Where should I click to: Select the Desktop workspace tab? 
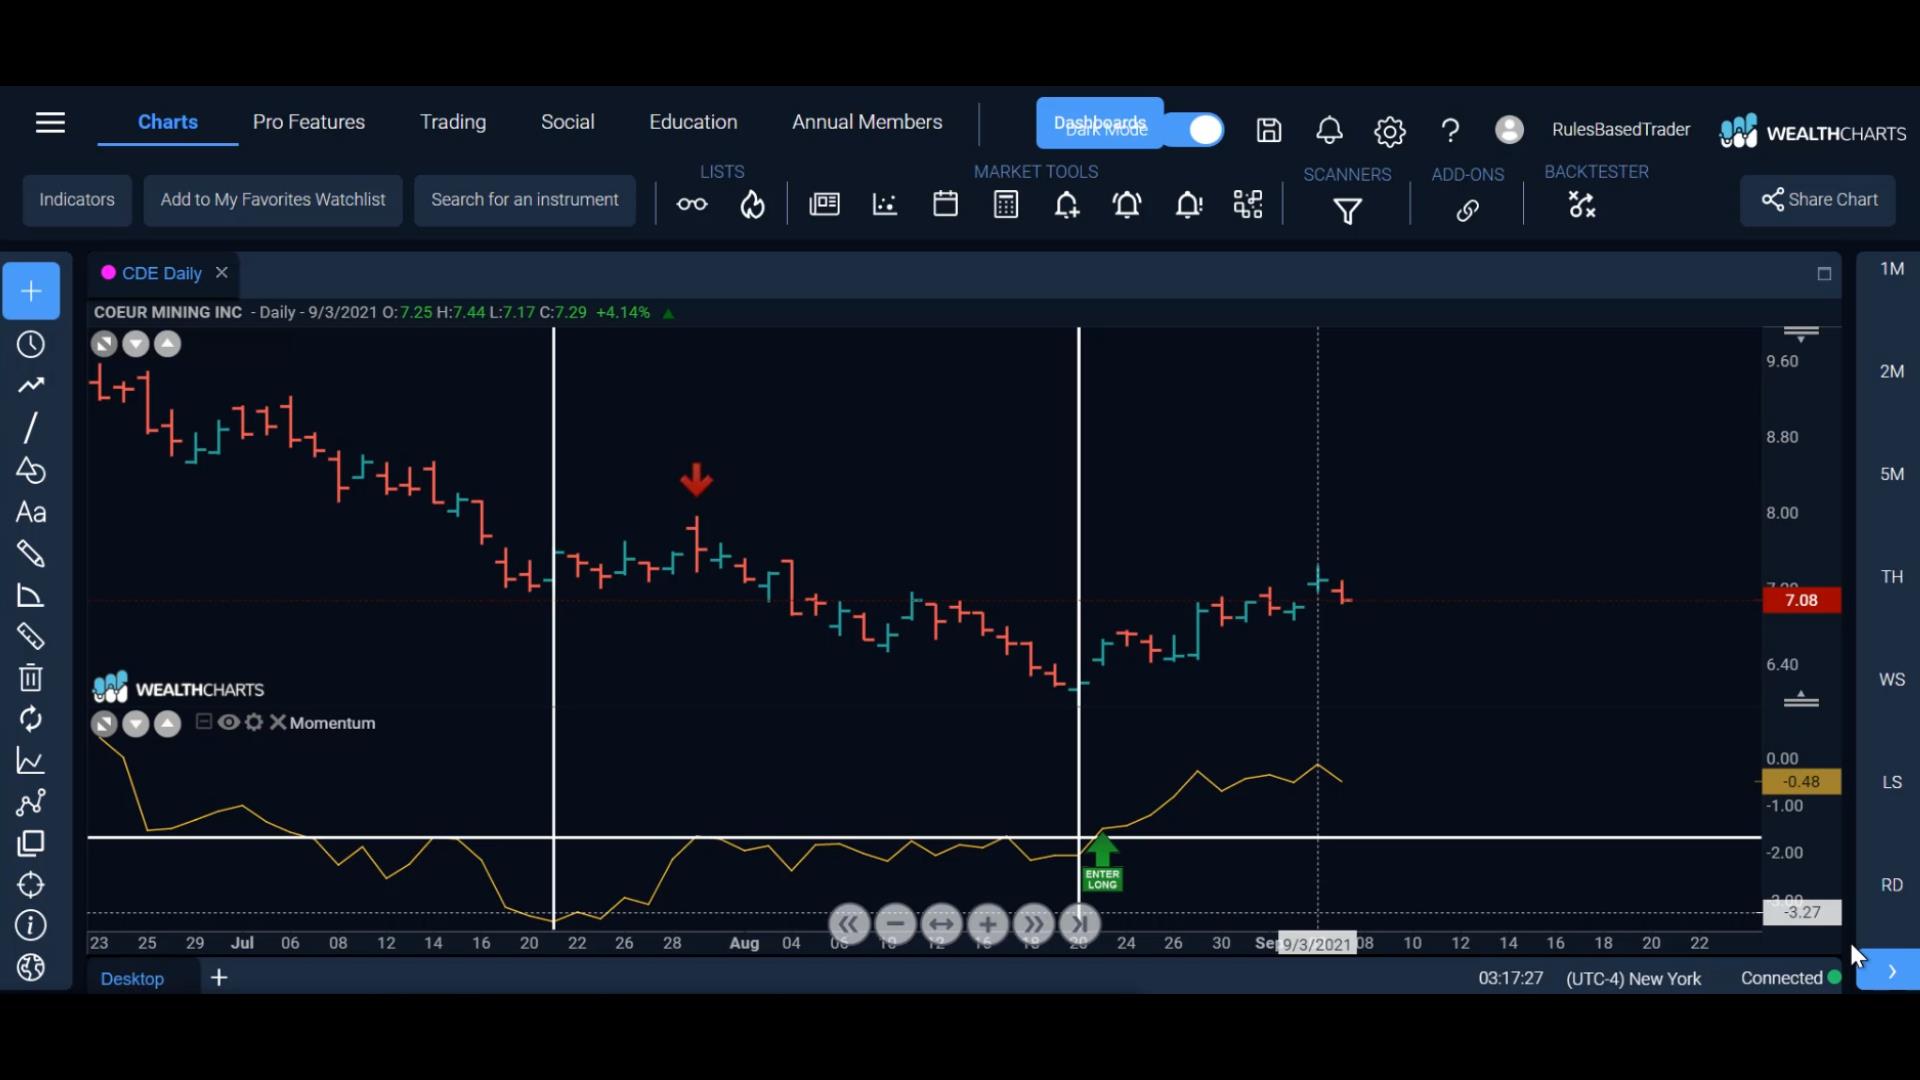132,978
